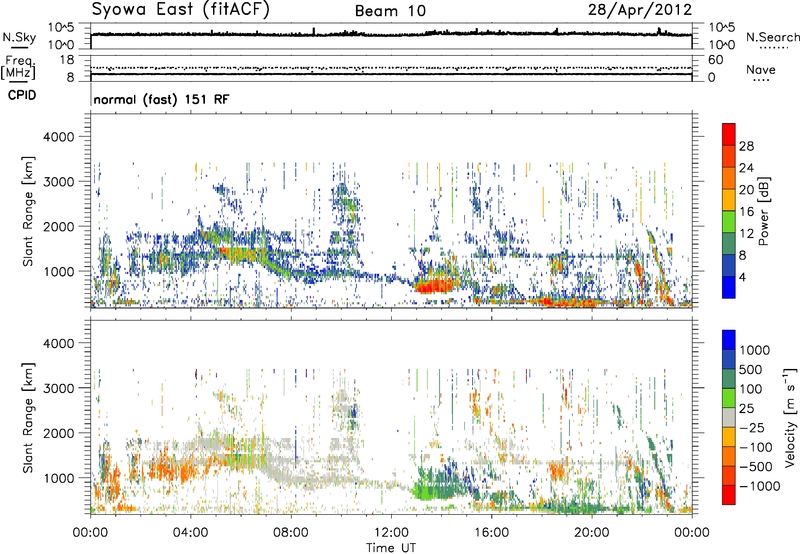
Task: Click velocity colorbar tick value 1000
Action: 754,350
